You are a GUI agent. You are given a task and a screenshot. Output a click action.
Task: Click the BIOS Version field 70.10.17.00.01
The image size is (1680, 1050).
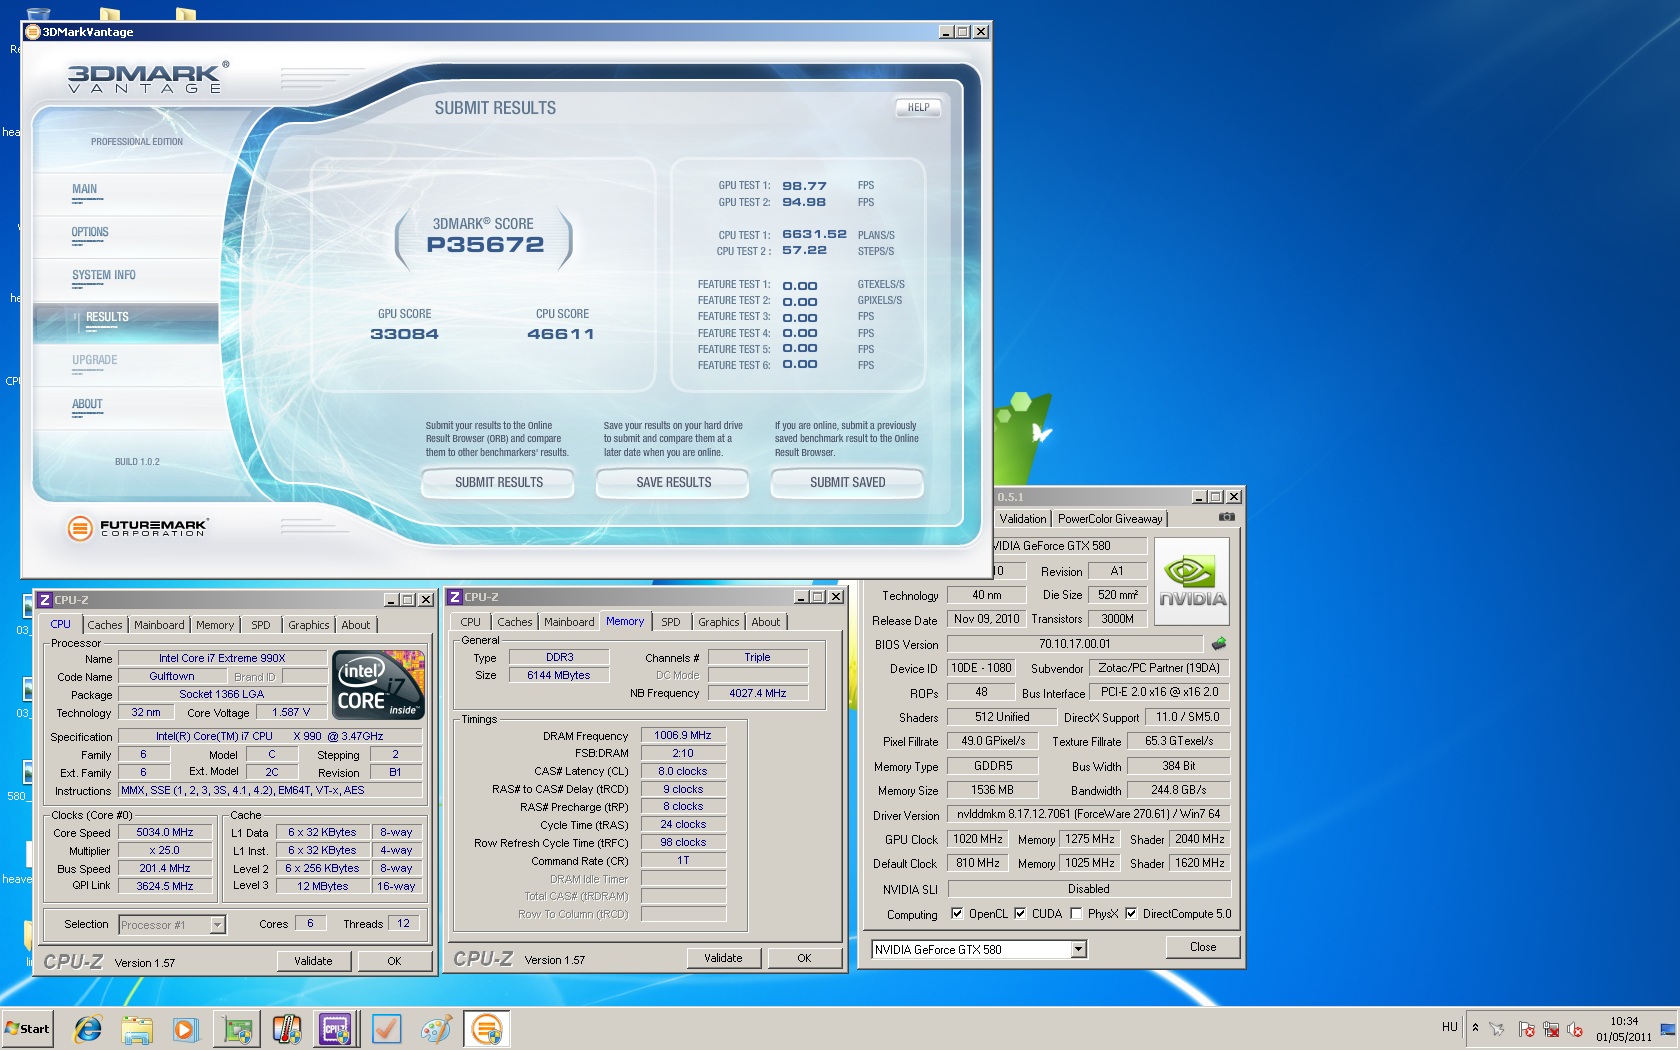tap(1075, 644)
